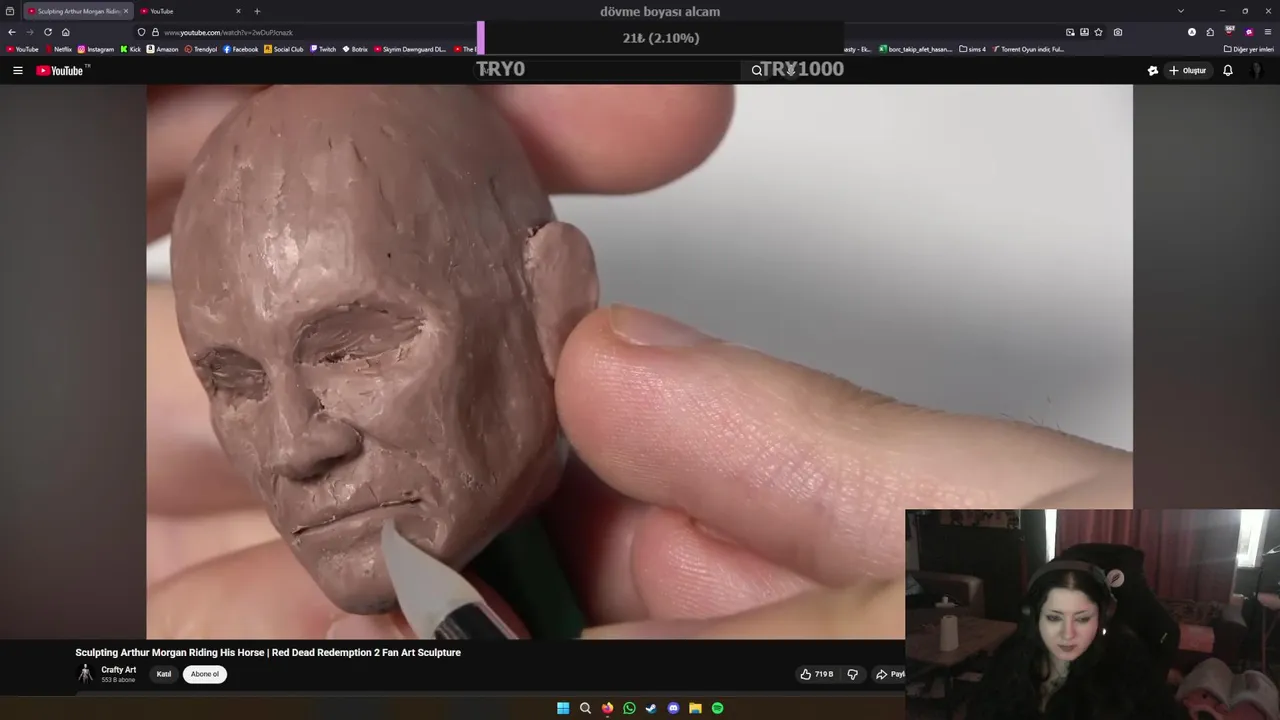Open the YouTube bookmark in bookmarks bar
Screen dimensions: 1280x720
[22, 49]
